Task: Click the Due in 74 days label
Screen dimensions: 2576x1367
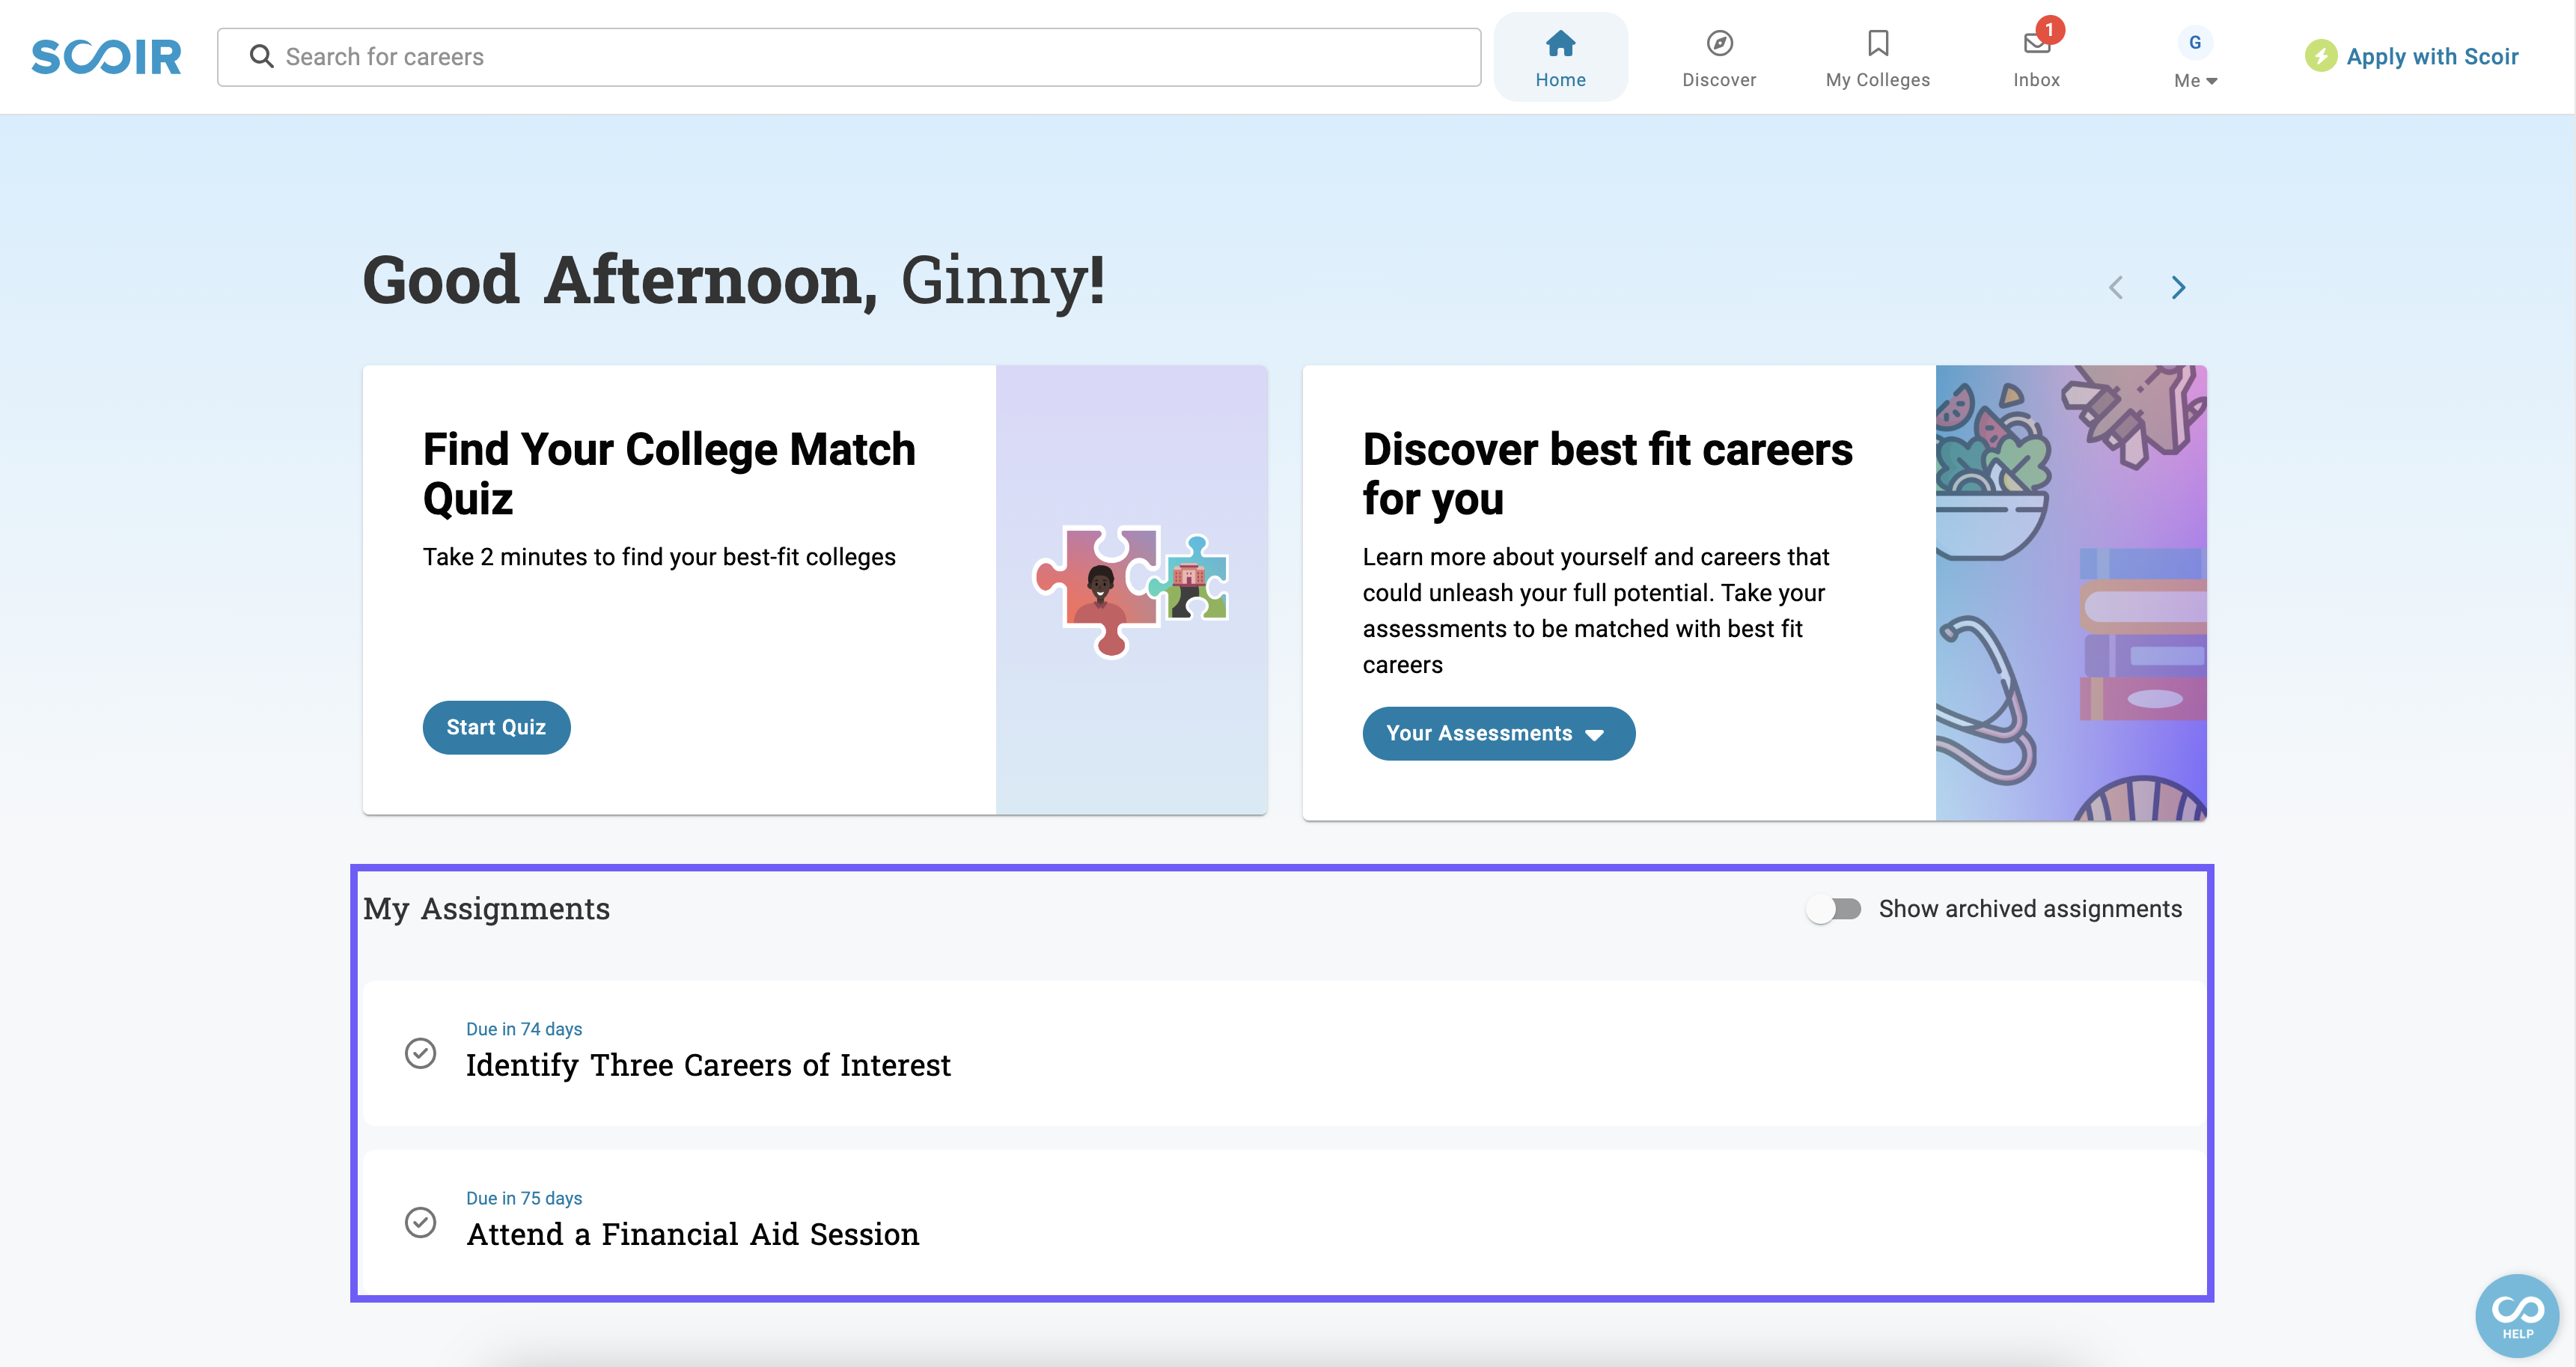Action: (x=524, y=1029)
